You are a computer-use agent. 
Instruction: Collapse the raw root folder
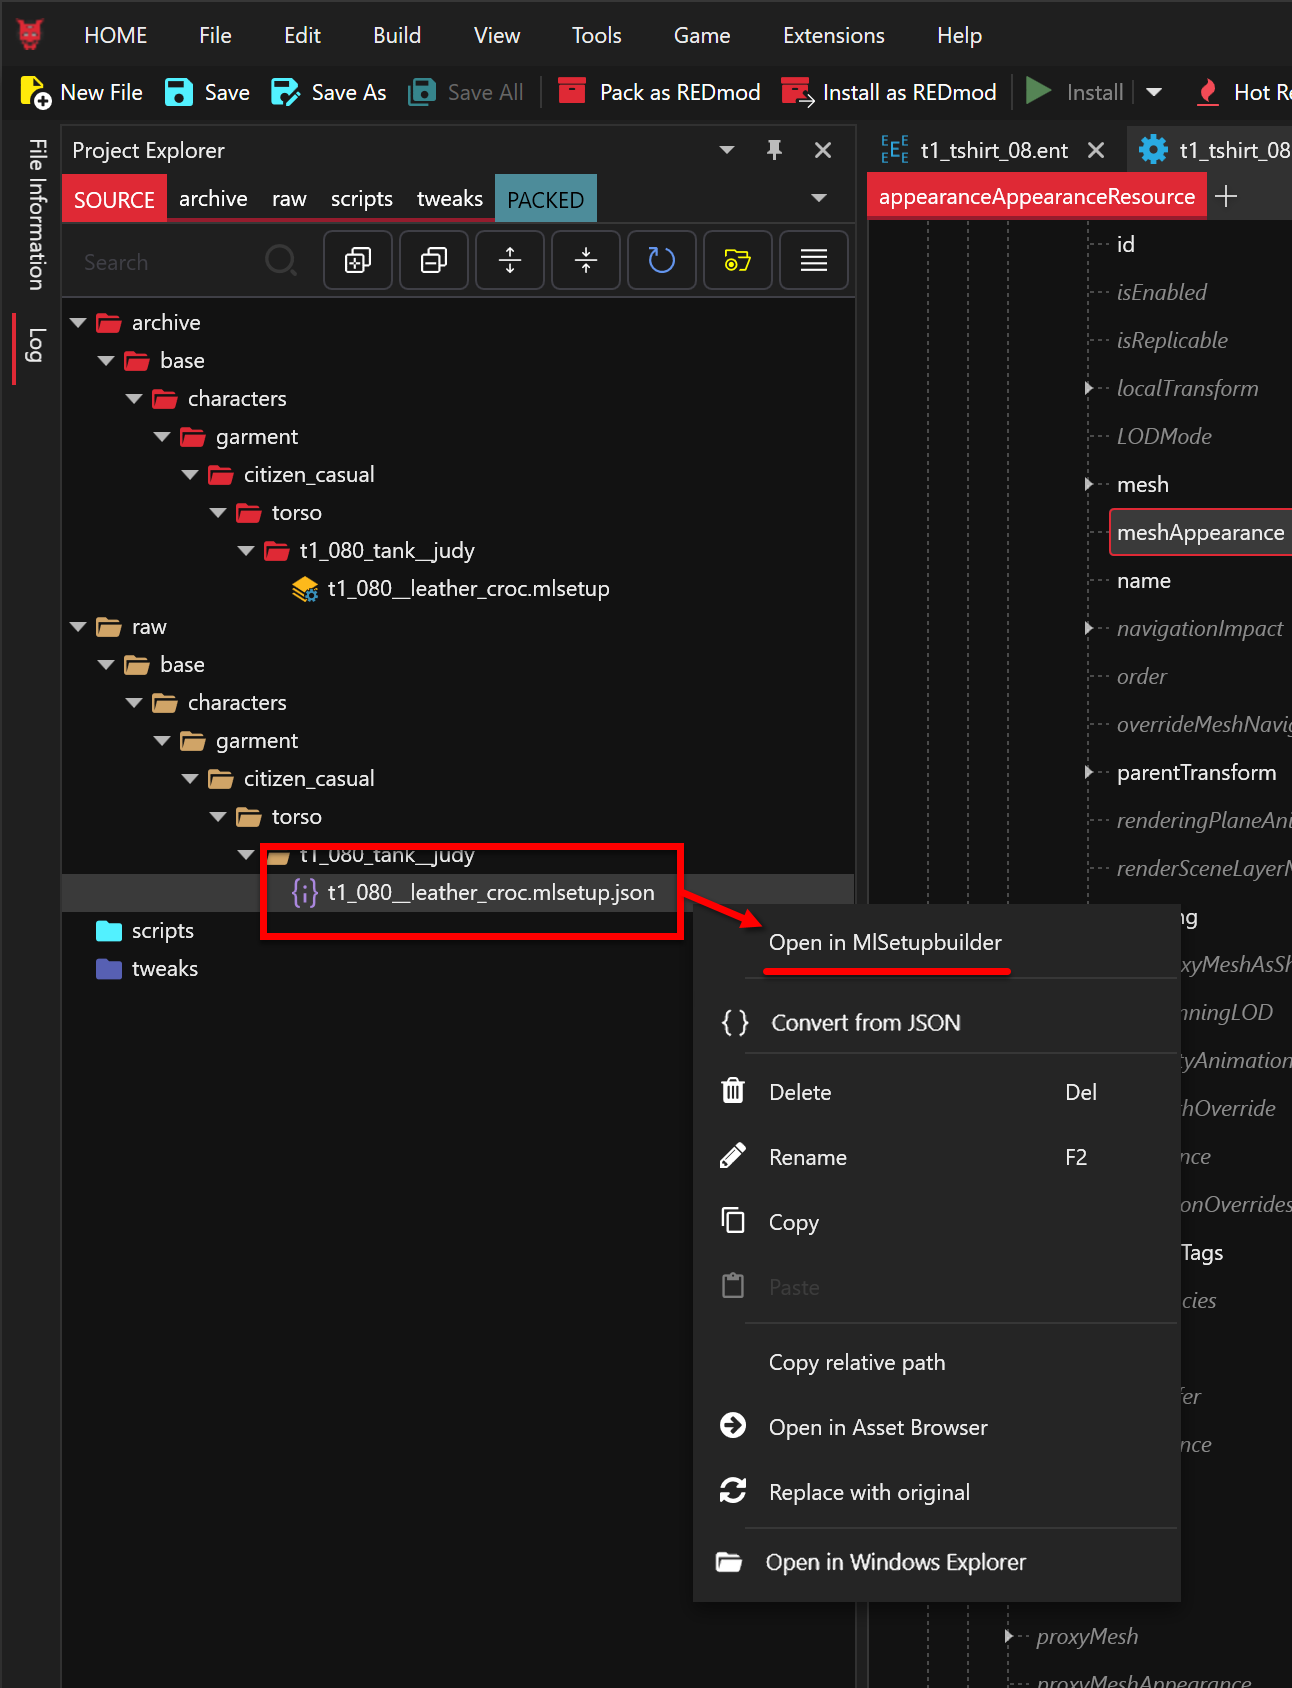[x=78, y=627]
